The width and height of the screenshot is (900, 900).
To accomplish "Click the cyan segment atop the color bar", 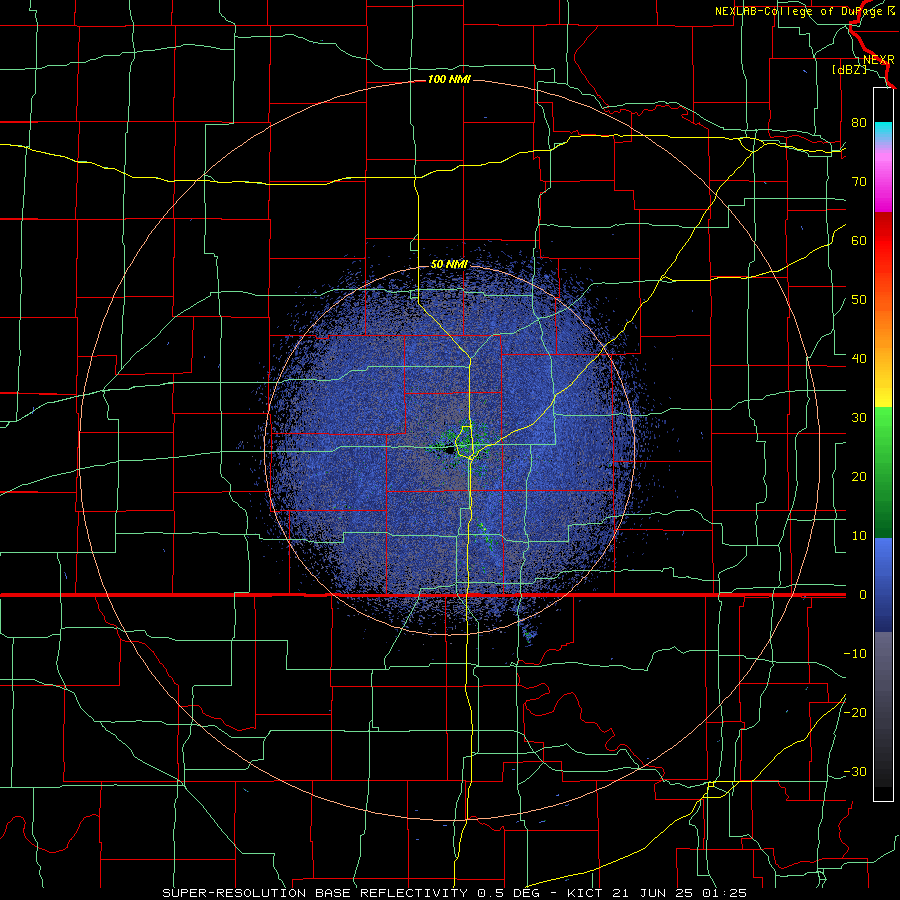I will point(883,130).
